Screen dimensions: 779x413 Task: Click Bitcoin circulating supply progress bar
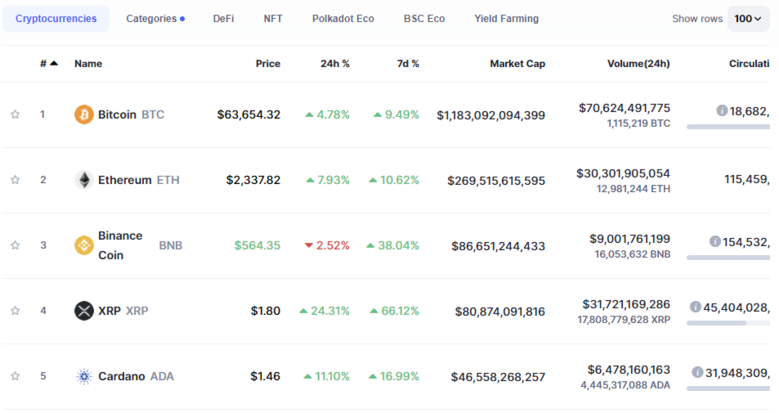tap(728, 127)
